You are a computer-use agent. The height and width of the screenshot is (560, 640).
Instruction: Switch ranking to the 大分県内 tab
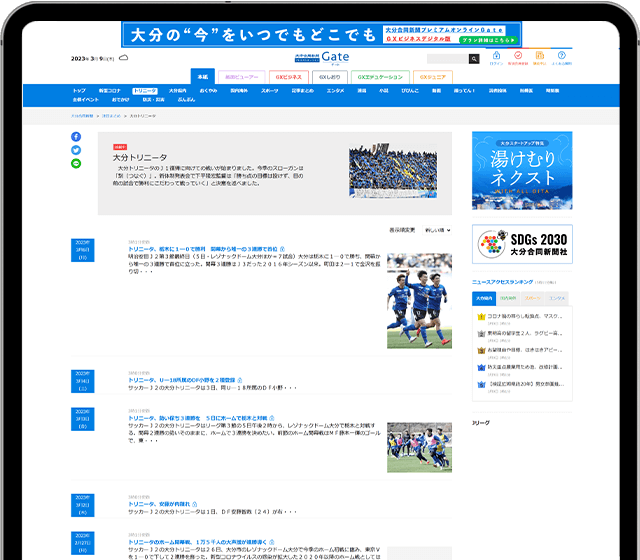(x=484, y=298)
